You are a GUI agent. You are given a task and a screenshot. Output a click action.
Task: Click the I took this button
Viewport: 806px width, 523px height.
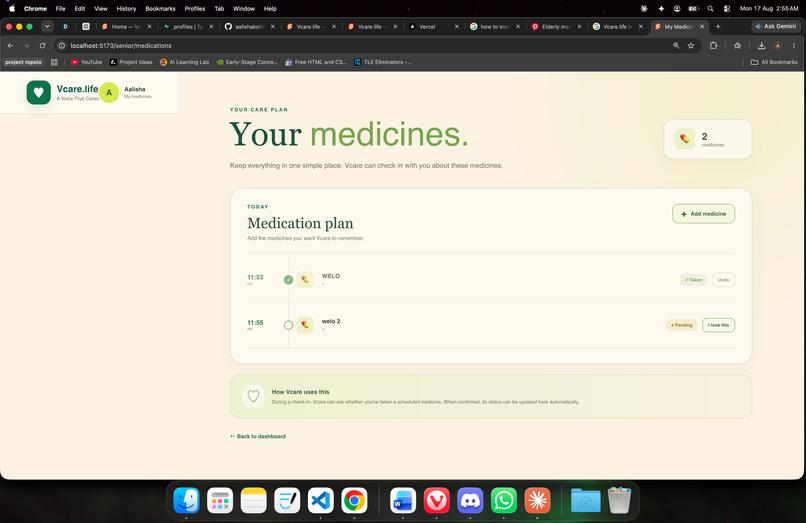click(718, 325)
